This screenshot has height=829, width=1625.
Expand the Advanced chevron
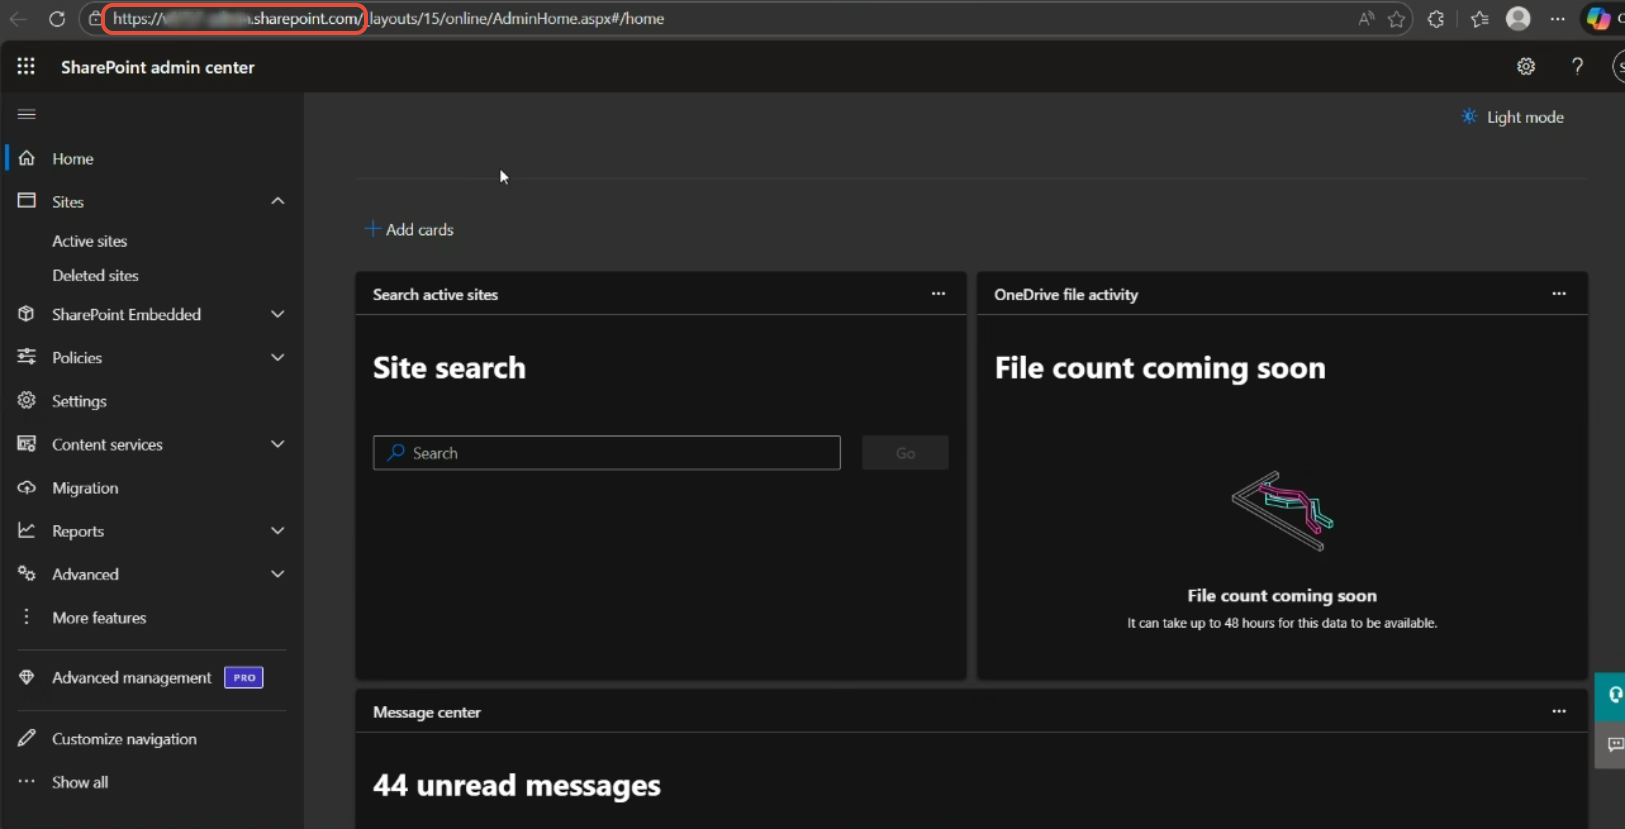pos(278,574)
